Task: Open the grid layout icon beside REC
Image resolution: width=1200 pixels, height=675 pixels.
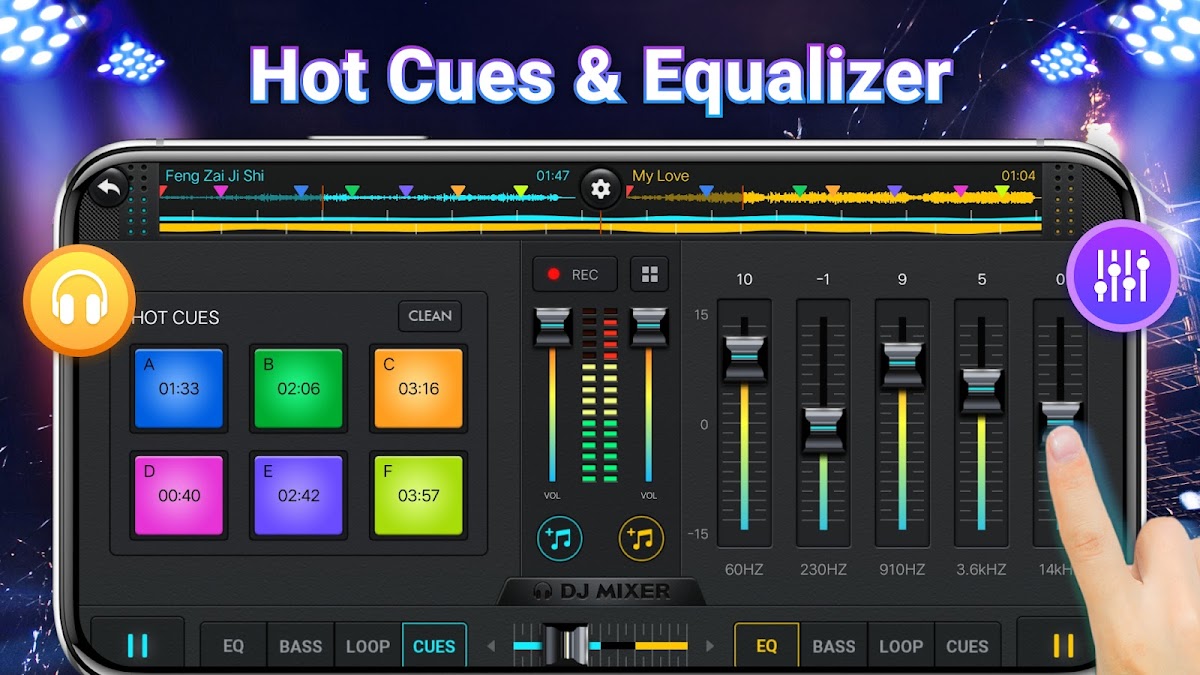Action: point(650,274)
